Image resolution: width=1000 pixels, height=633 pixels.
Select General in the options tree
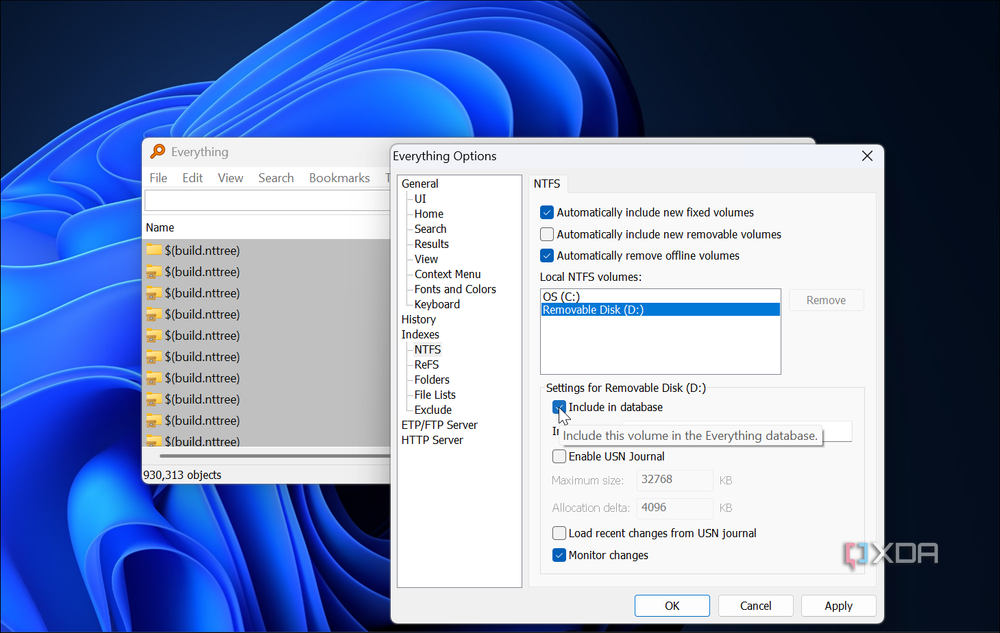pos(420,184)
